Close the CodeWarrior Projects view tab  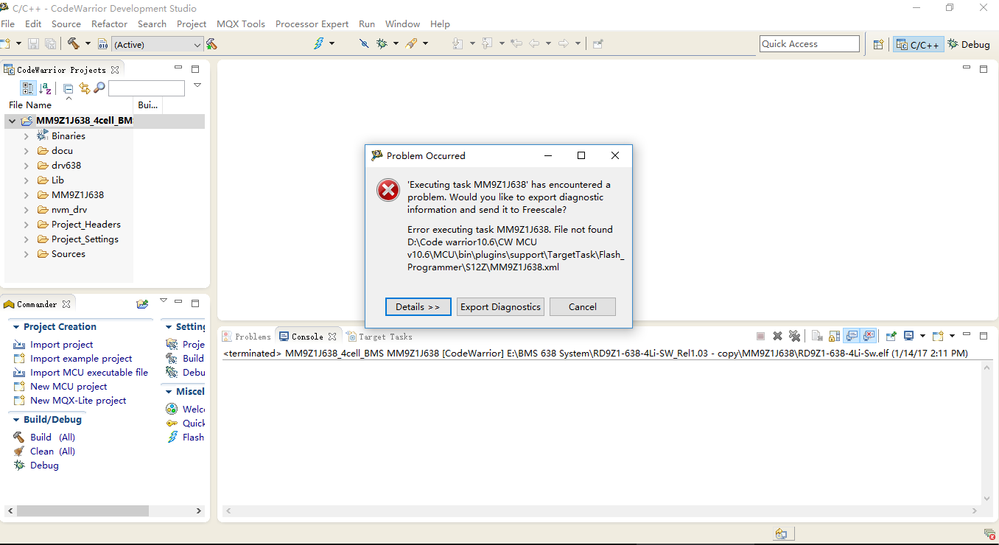115,70
